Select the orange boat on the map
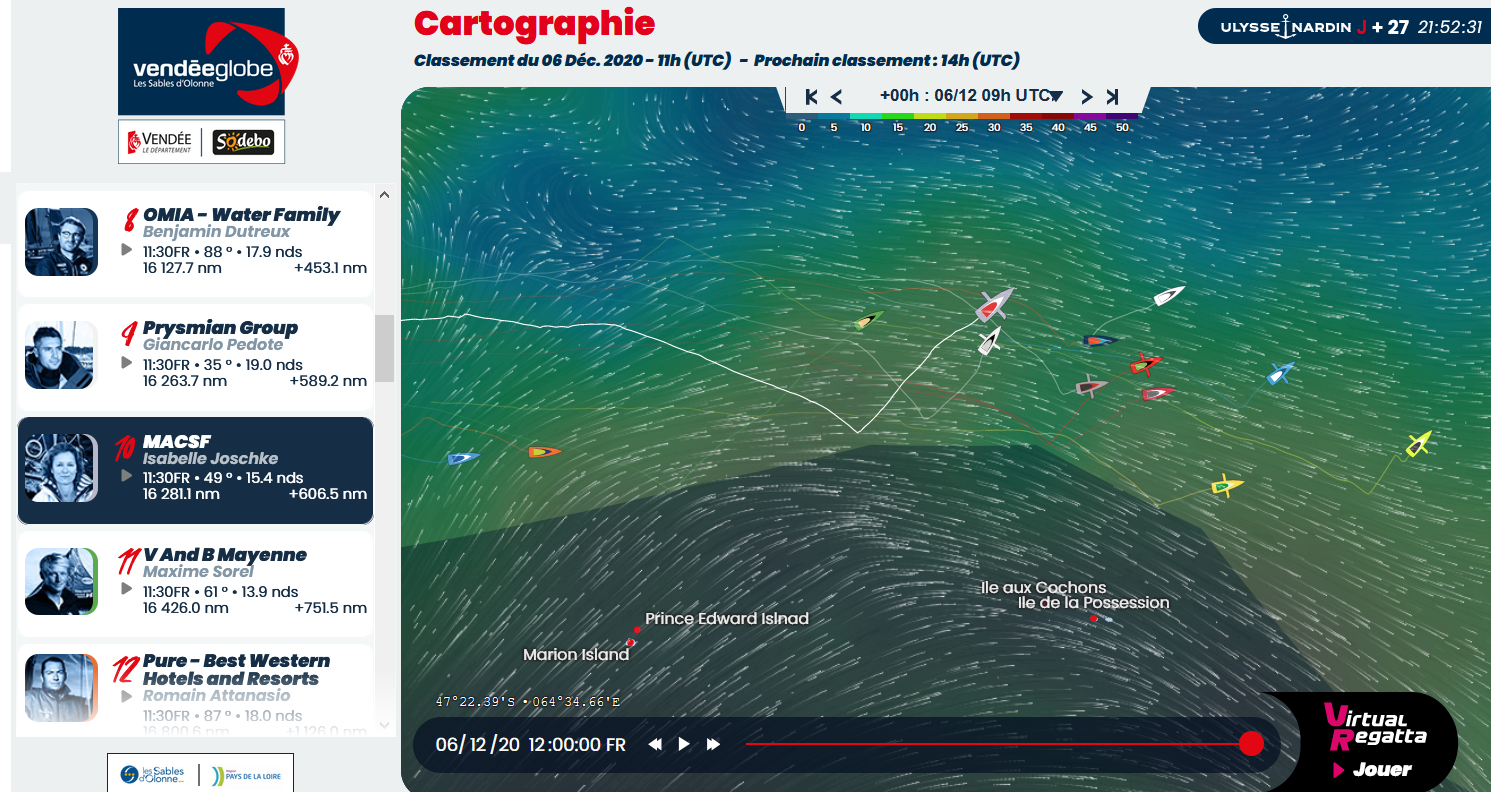 pyautogui.click(x=545, y=452)
